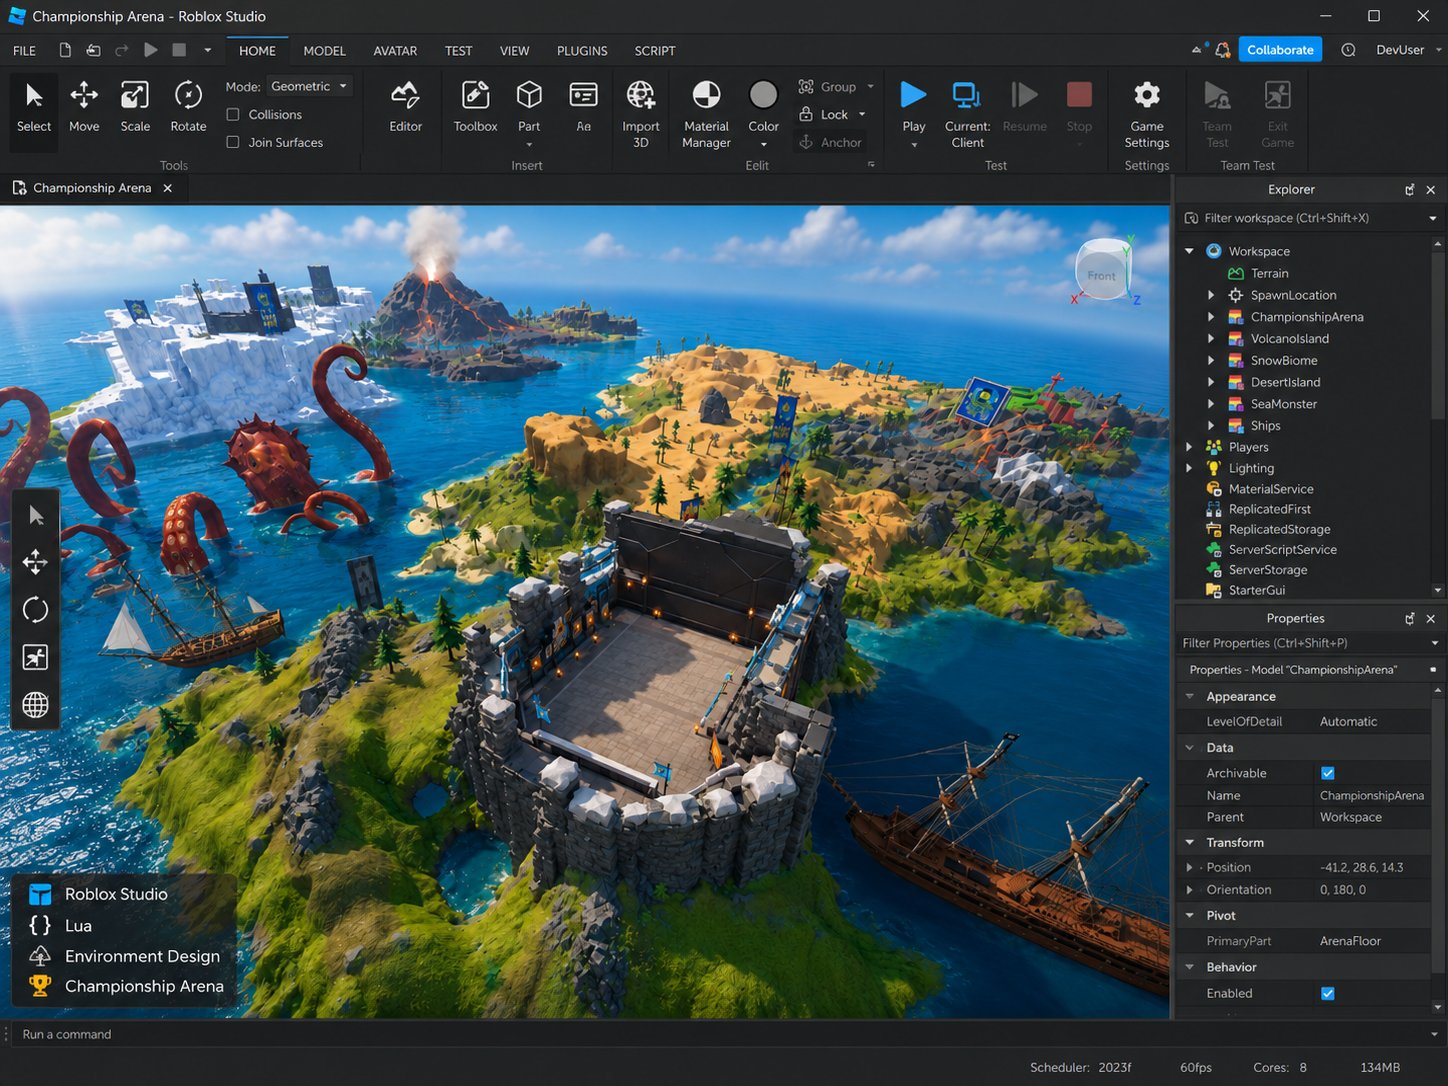Click the history clock icon near DevUser
The width and height of the screenshot is (1448, 1086).
click(1348, 50)
